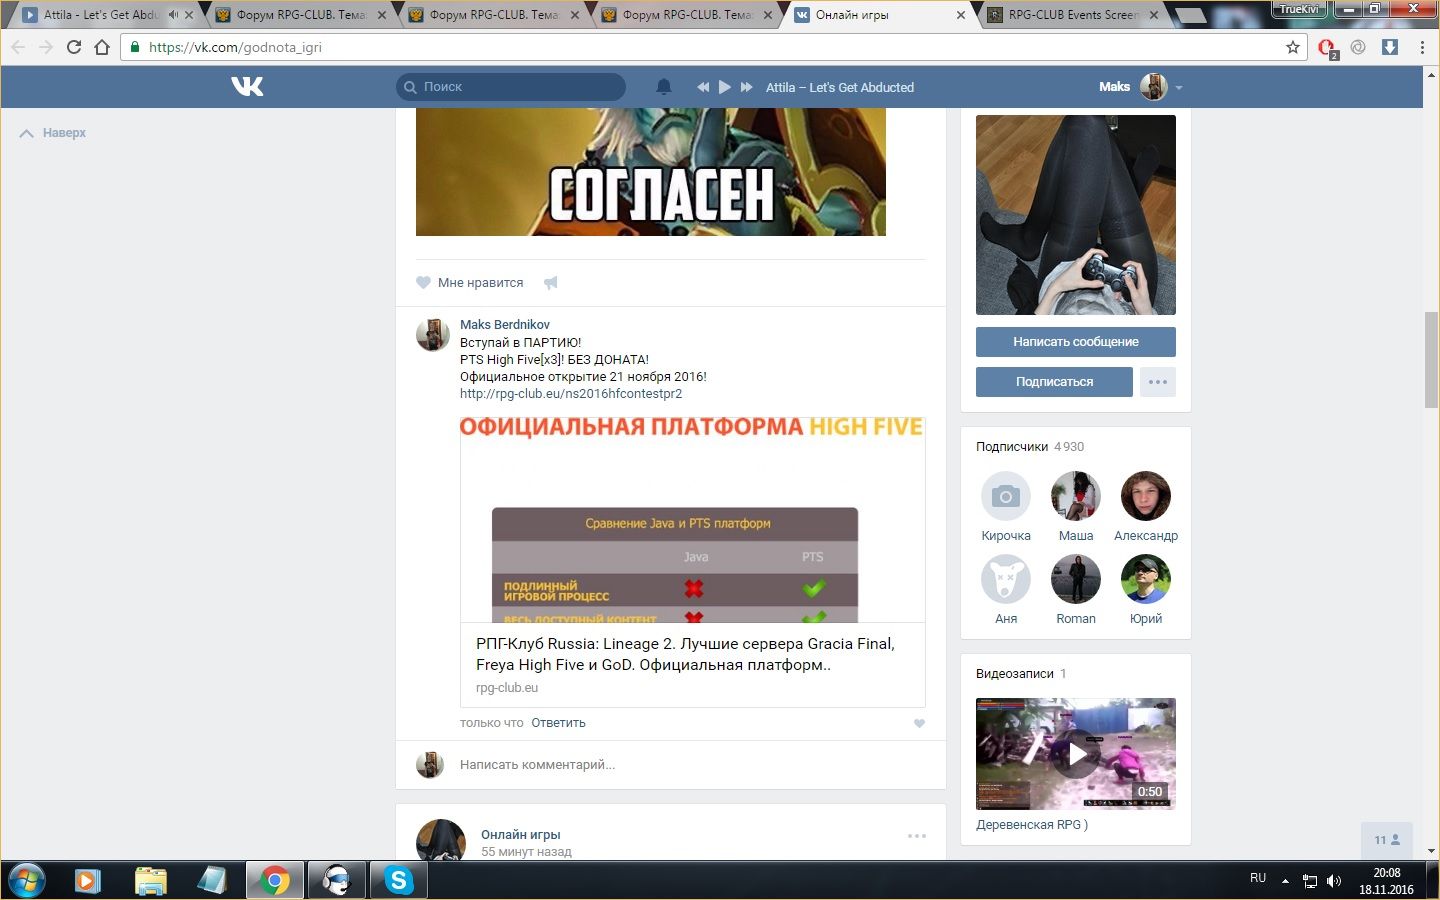
Task: Open the Chrome three-dot menu
Action: 1422,47
